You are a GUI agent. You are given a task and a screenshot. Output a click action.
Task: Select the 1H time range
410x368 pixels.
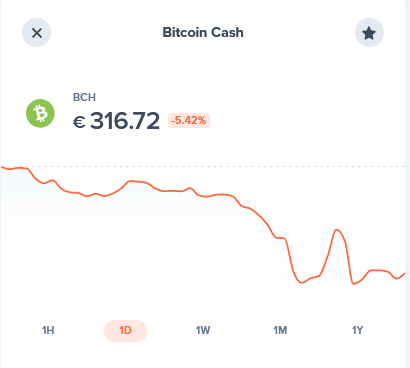tap(48, 330)
